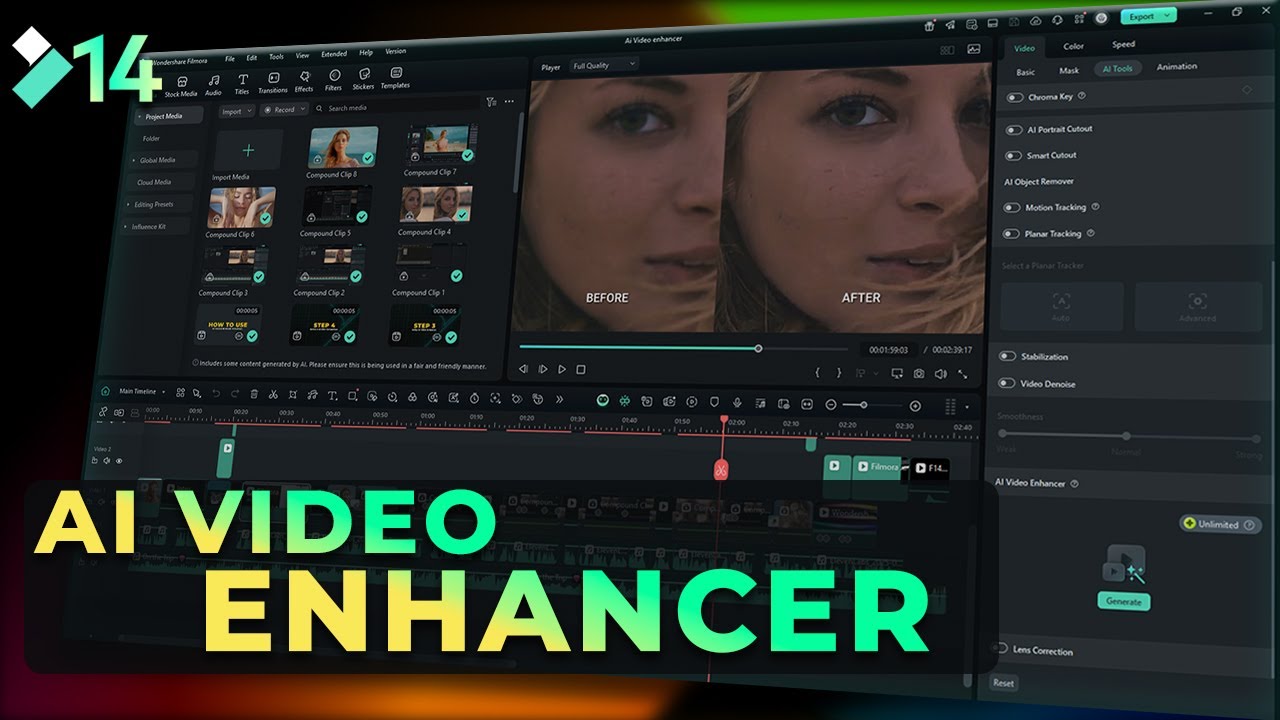Switch to the Color tab
The width and height of the screenshot is (1280, 720).
click(x=1073, y=46)
